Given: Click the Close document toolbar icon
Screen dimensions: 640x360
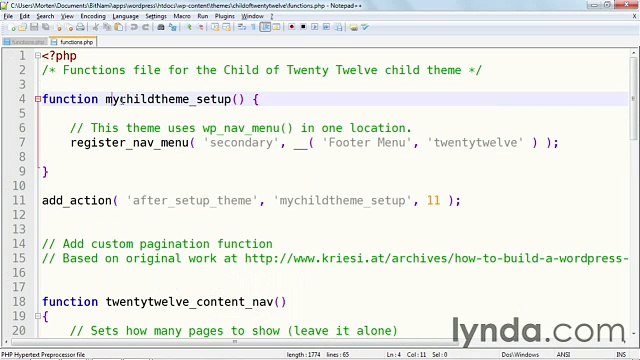Looking at the screenshot, I should click(x=58, y=27).
